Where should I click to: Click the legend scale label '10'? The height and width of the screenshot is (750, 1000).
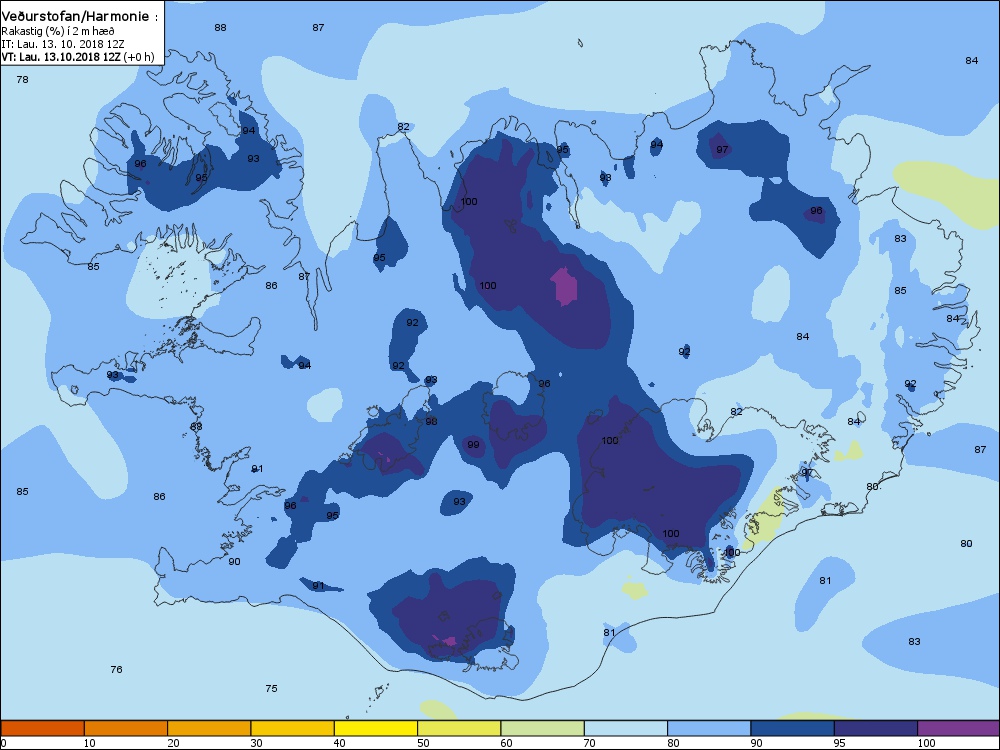pos(89,743)
